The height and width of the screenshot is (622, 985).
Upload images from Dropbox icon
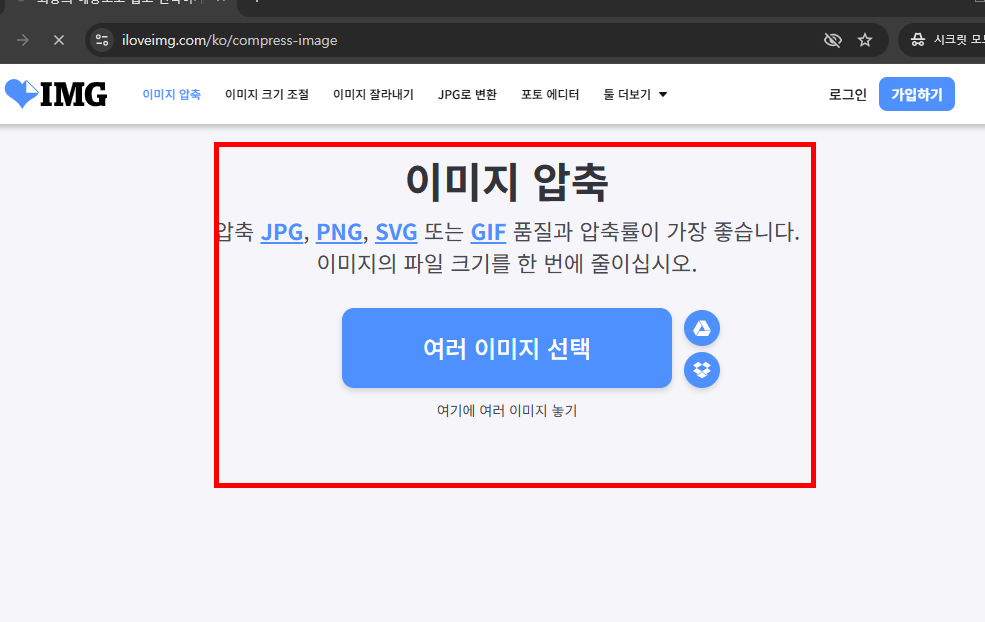coord(702,370)
